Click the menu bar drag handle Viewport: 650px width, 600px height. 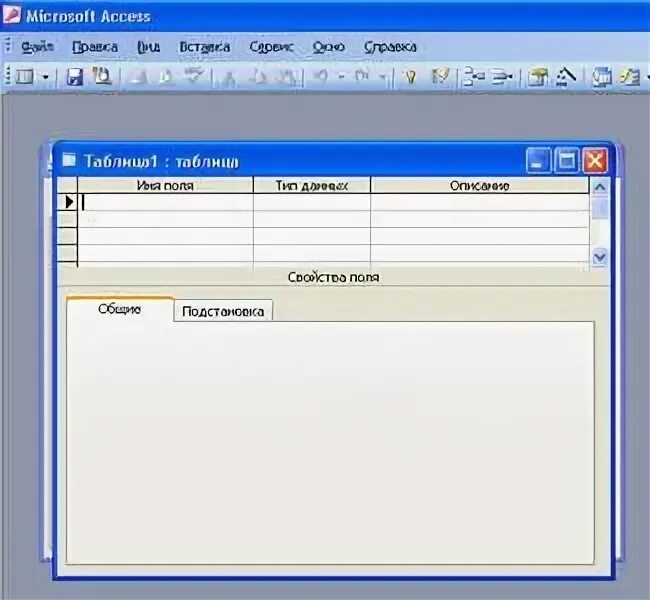tap(7, 45)
